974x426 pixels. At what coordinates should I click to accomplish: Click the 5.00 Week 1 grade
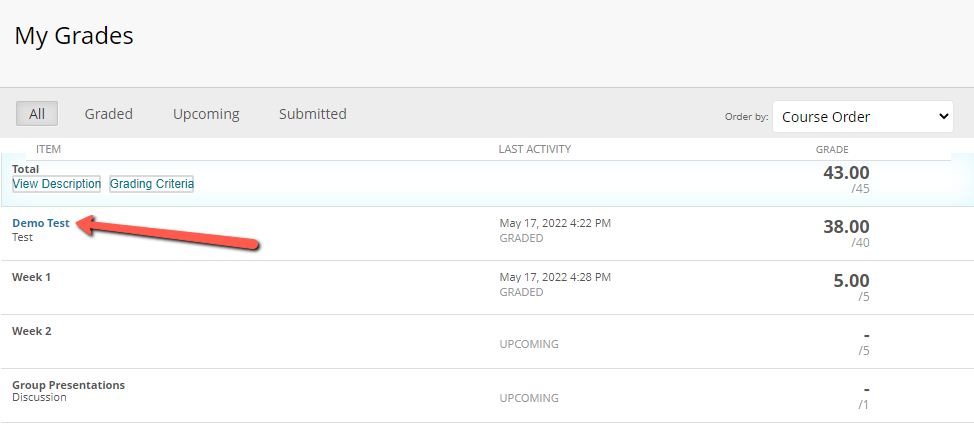tap(851, 281)
